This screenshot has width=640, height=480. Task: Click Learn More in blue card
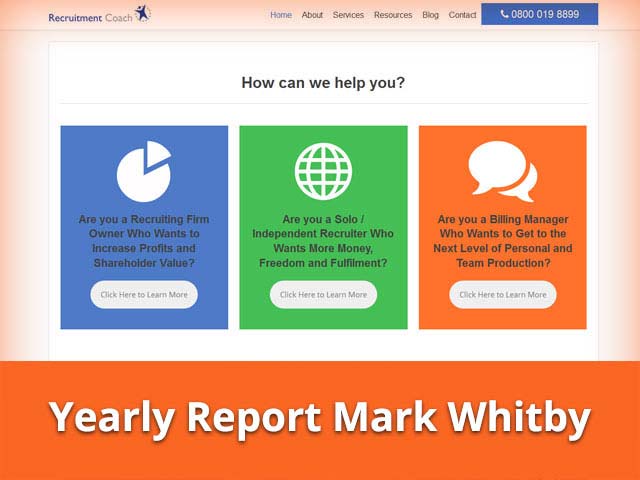pyautogui.click(x=144, y=295)
